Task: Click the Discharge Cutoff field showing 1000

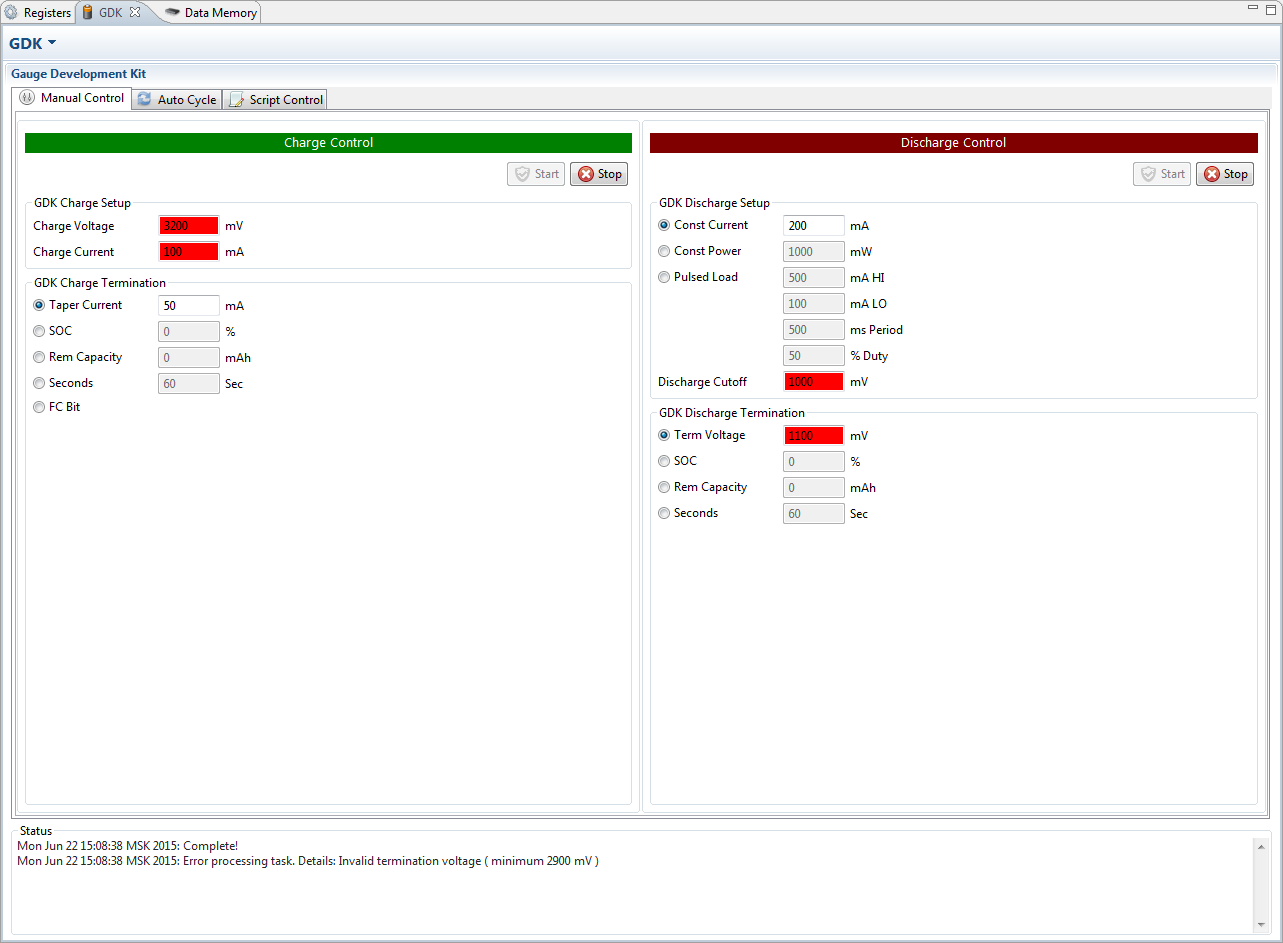Action: 814,382
